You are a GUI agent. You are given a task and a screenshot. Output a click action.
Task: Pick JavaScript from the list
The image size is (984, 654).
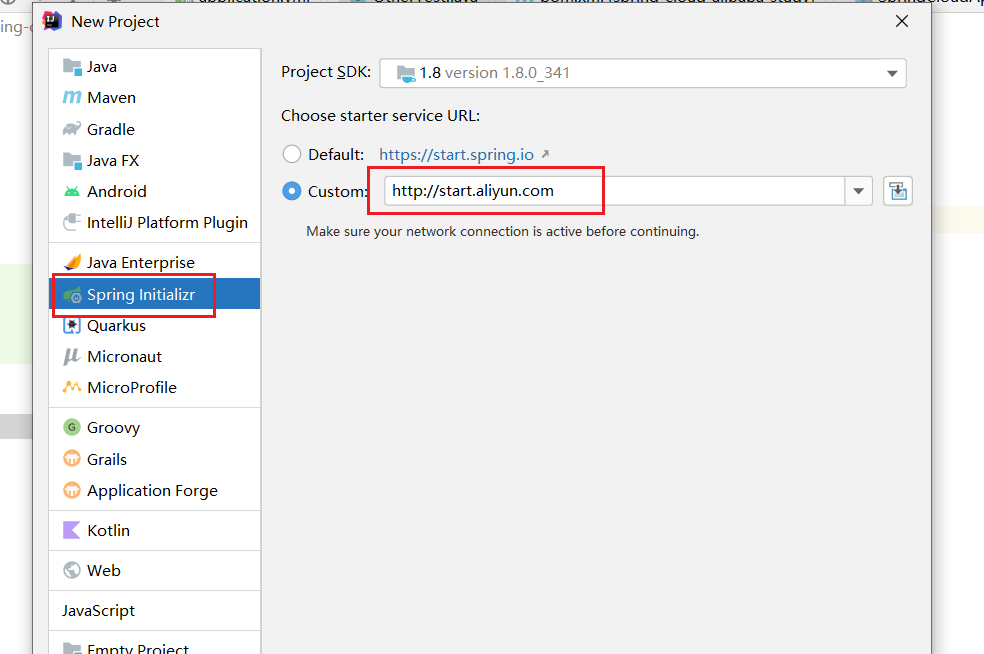tap(154, 611)
